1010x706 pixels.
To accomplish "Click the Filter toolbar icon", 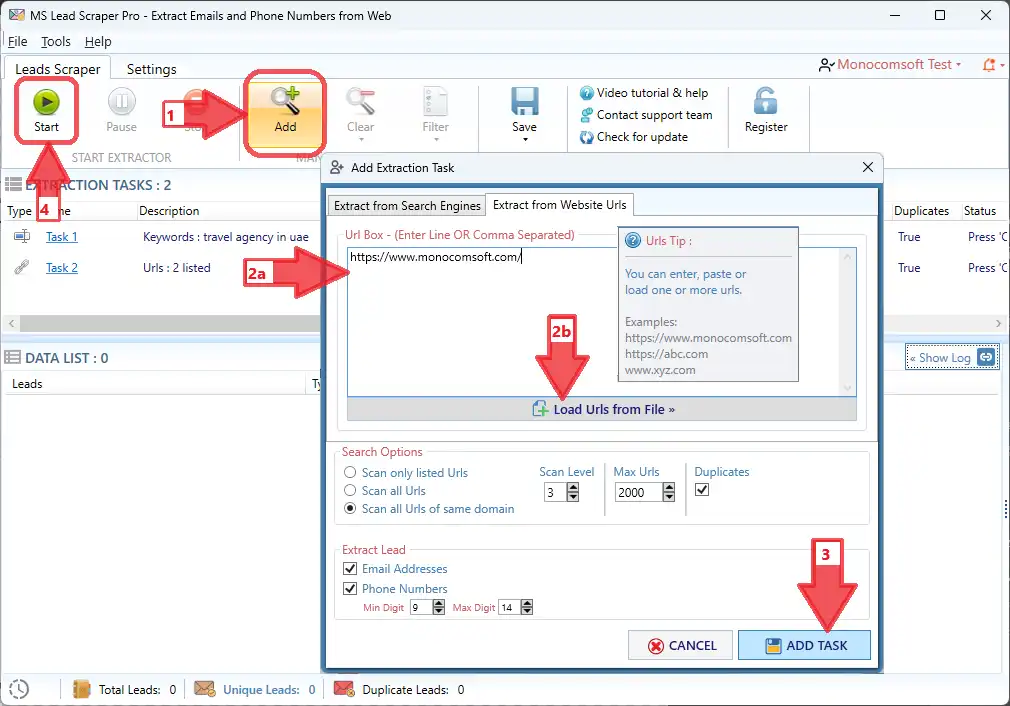I will (x=435, y=102).
